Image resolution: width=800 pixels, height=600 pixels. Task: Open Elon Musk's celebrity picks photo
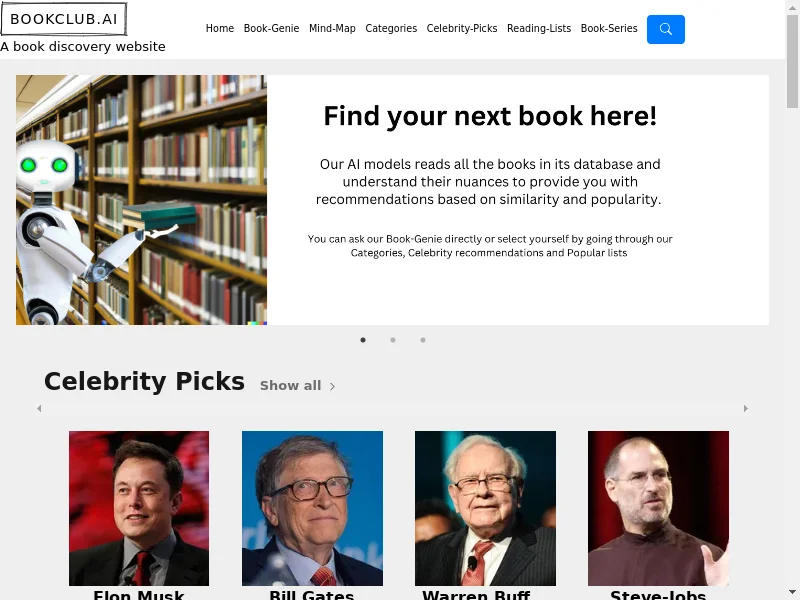[139, 508]
